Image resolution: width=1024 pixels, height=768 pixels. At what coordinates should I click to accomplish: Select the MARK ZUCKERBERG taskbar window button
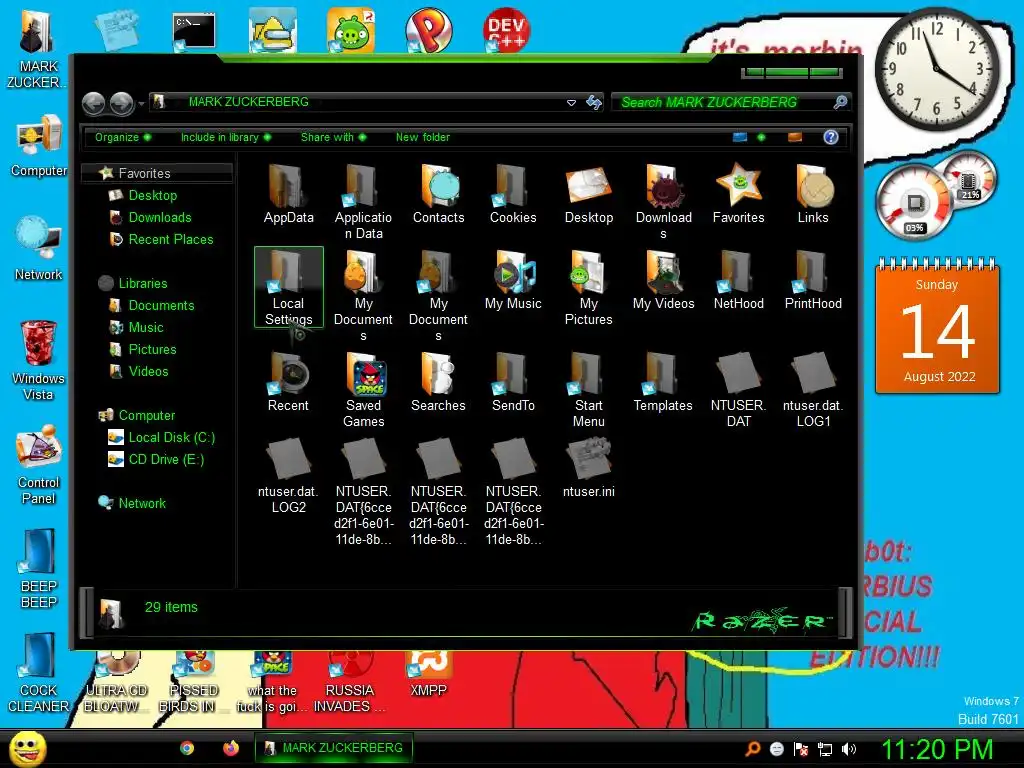(334, 748)
